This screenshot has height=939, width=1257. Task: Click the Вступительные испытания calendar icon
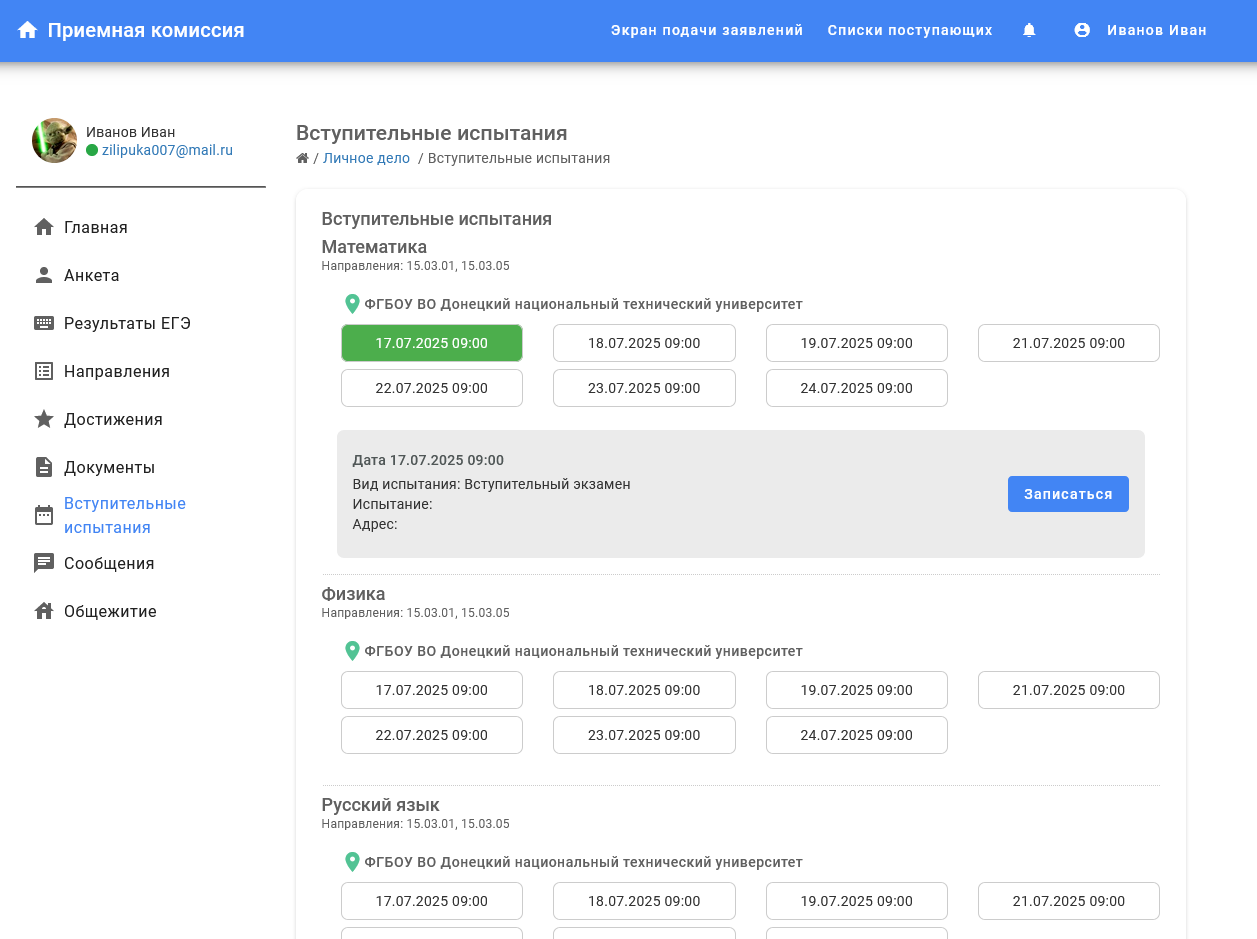tap(44, 515)
